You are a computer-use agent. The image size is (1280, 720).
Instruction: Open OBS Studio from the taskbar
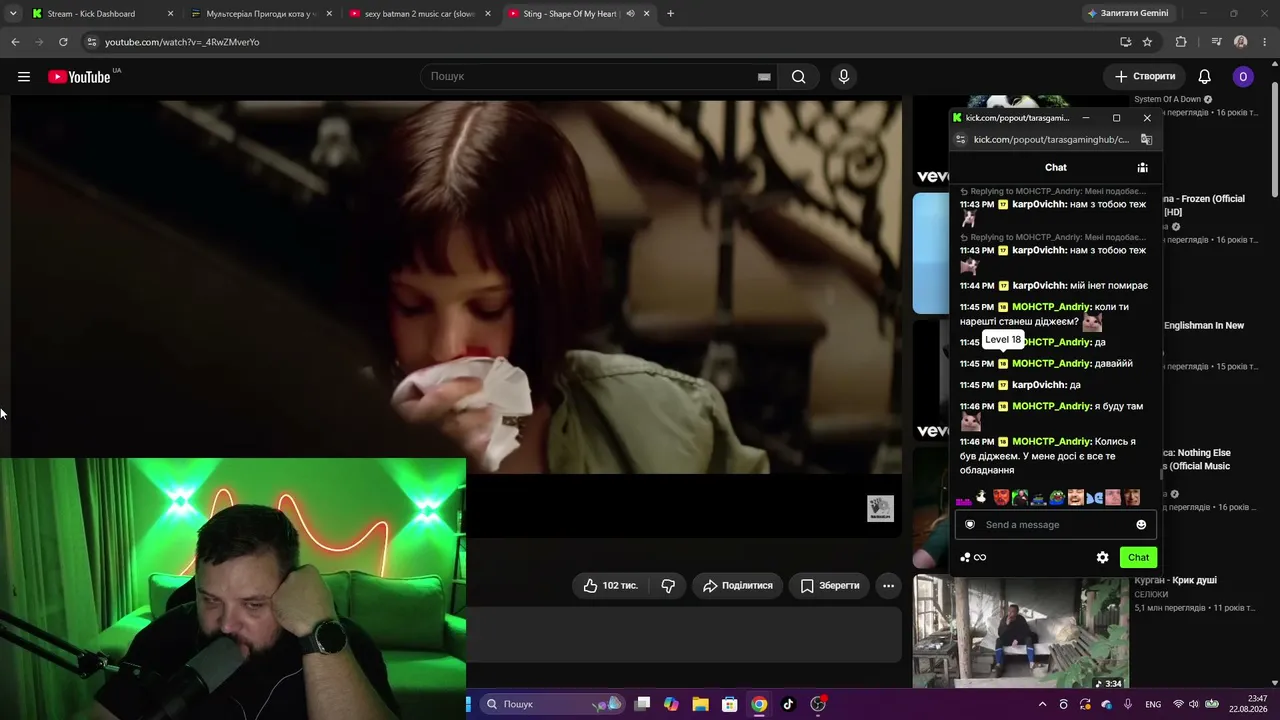coord(818,704)
